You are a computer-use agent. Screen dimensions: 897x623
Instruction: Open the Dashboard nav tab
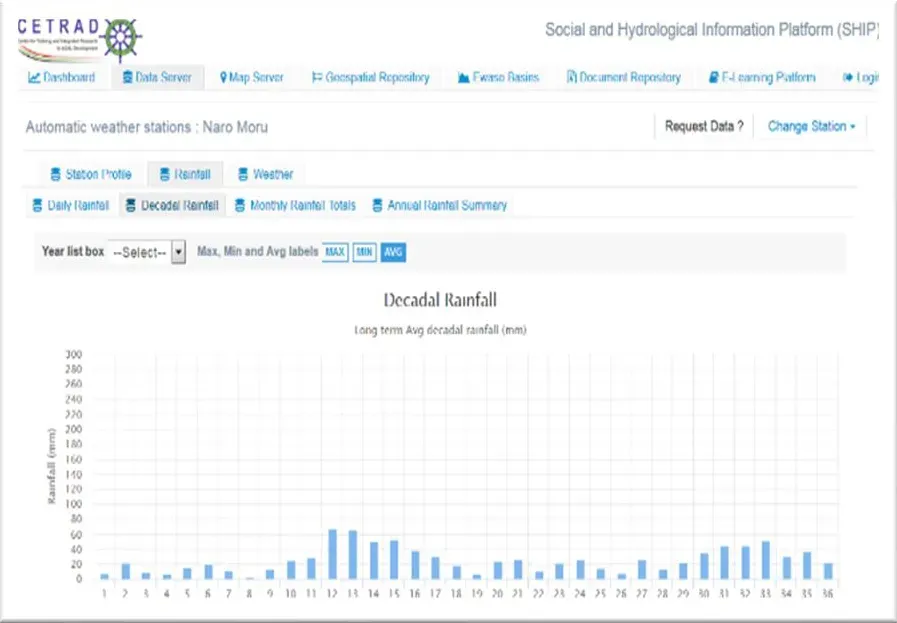click(62, 78)
